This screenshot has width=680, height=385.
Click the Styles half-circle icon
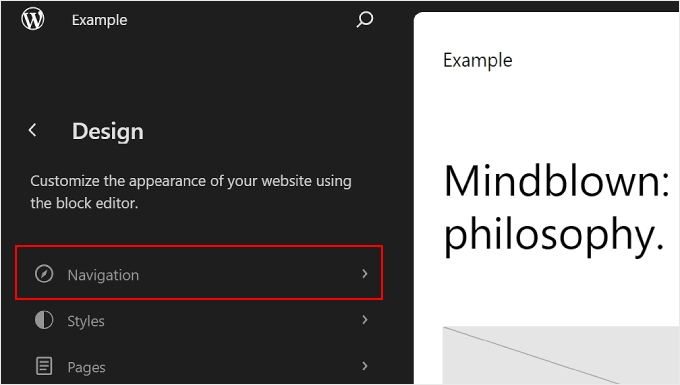click(44, 320)
